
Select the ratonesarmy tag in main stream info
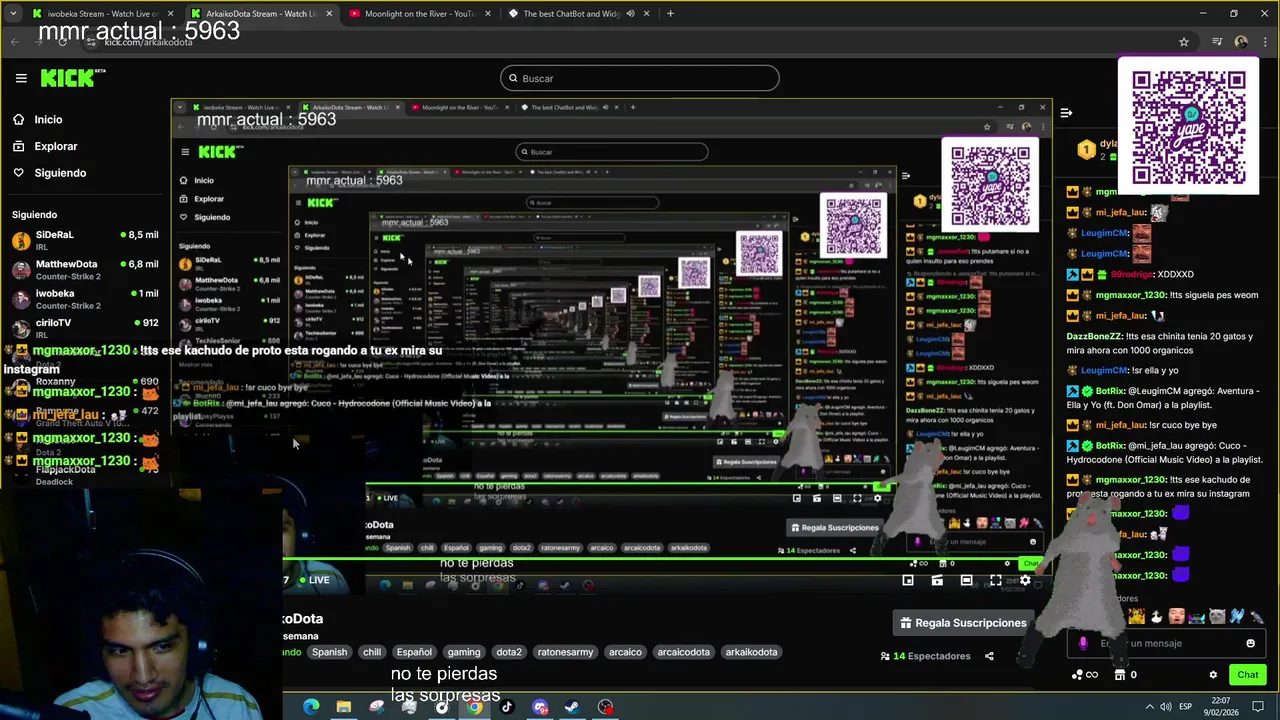pyautogui.click(x=565, y=652)
